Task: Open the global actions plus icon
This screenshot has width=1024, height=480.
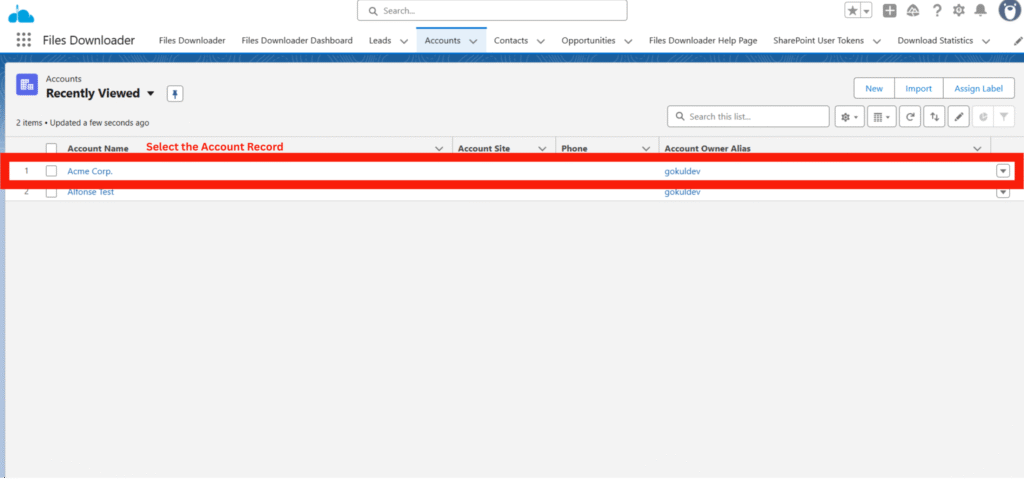Action: click(889, 10)
